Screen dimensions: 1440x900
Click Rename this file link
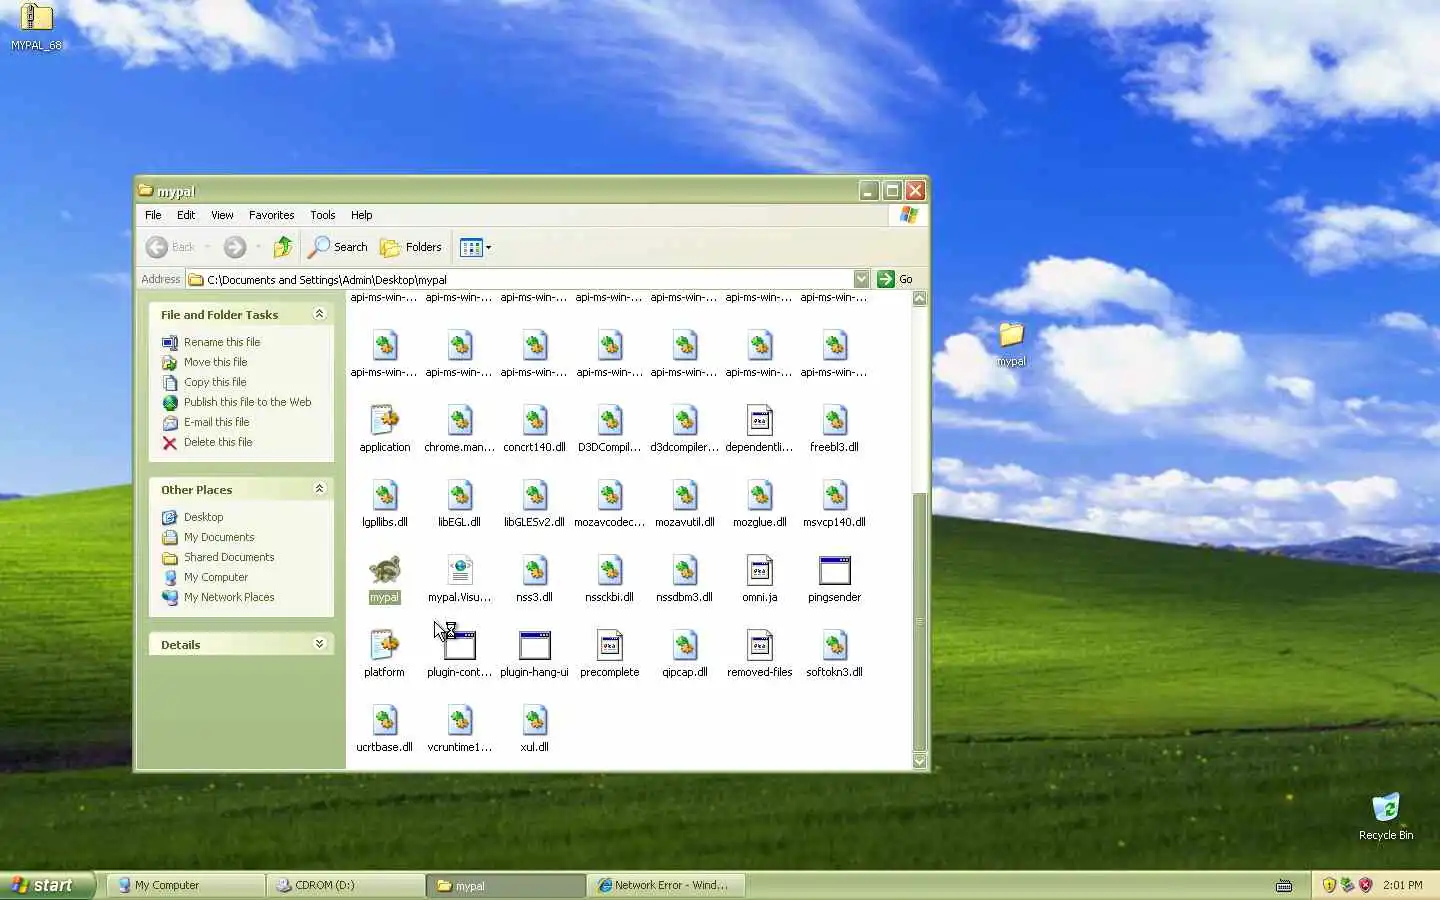(x=221, y=342)
